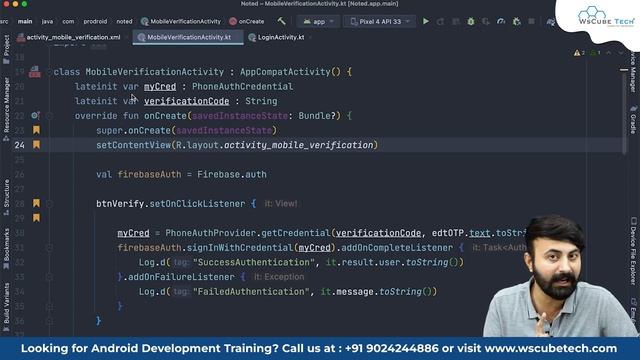Click the Apply Code Changes icon
640x360 pixels.
point(456,21)
